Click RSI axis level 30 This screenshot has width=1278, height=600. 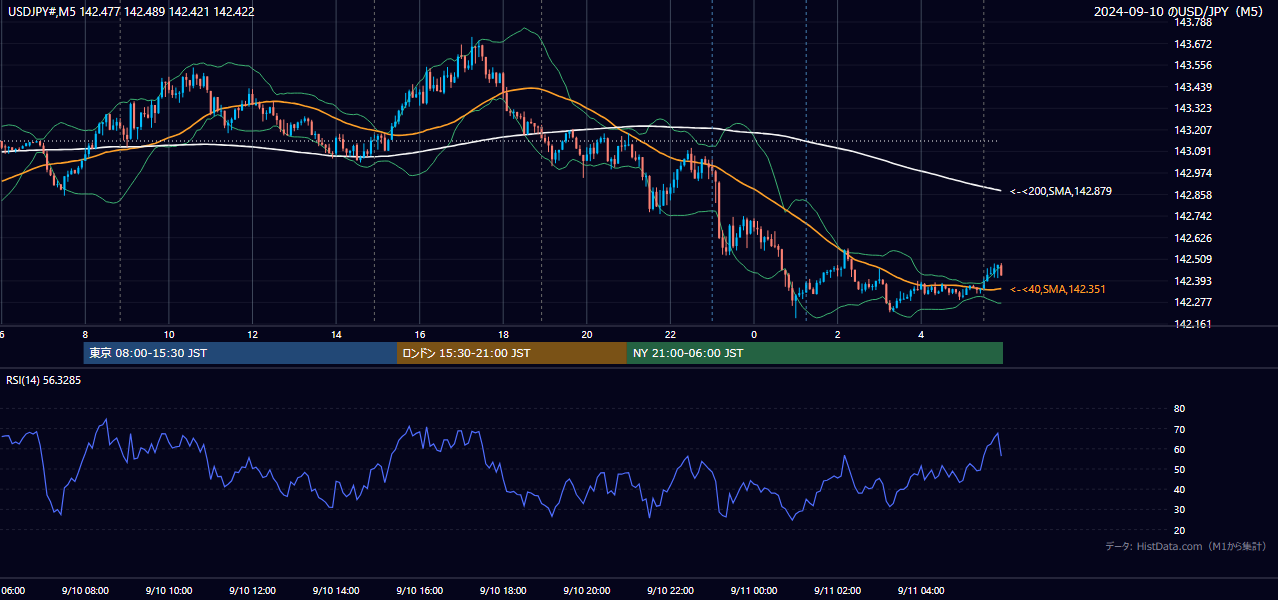[1180, 510]
